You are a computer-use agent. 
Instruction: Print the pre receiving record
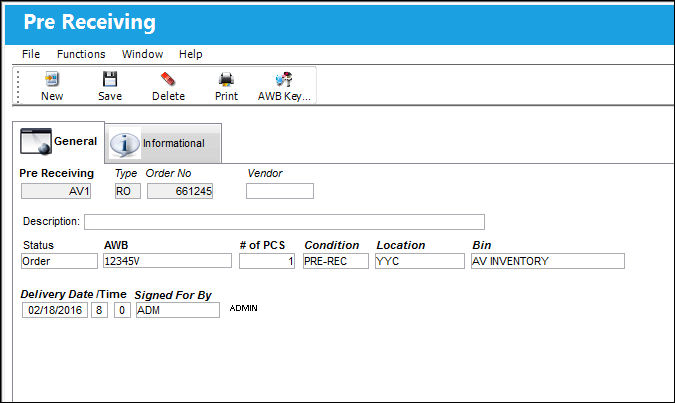tap(226, 86)
